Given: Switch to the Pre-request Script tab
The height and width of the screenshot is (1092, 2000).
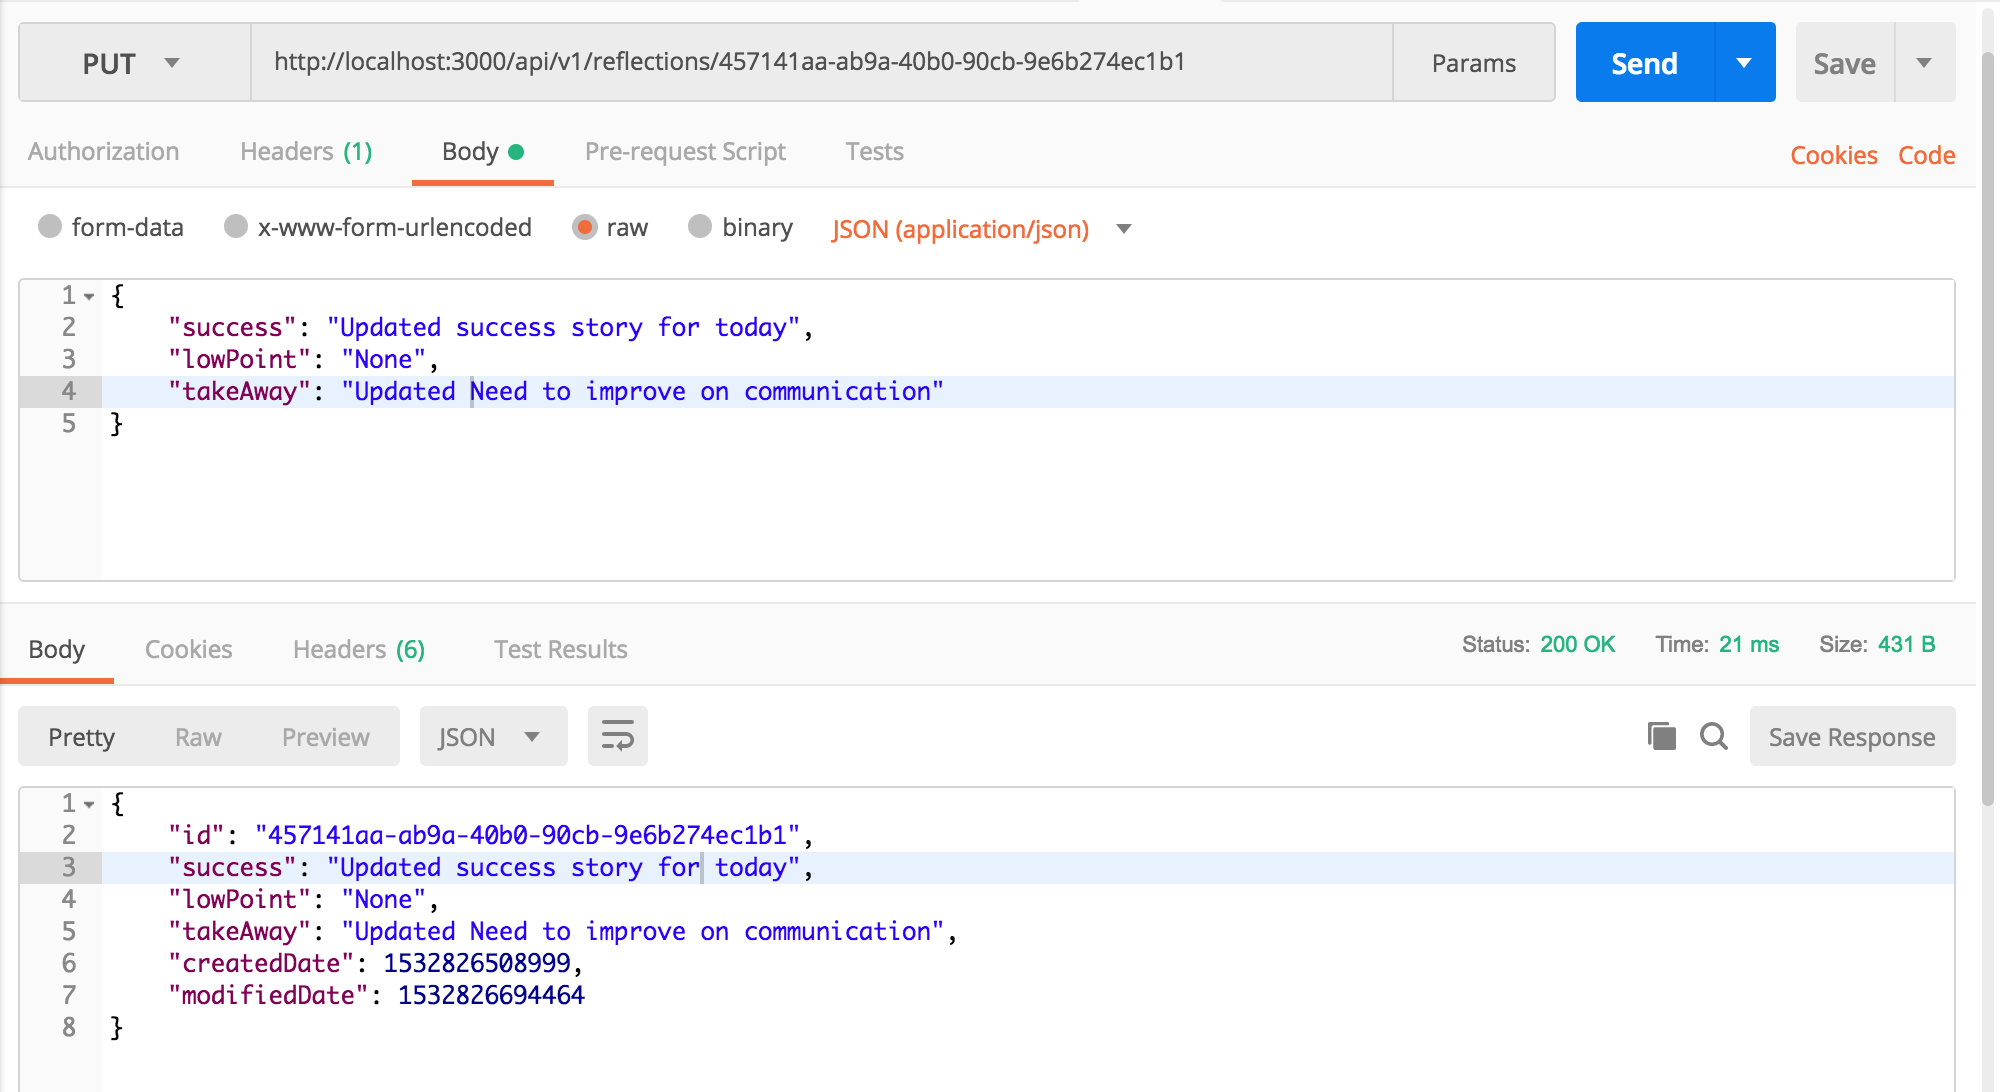Looking at the screenshot, I should click(685, 152).
